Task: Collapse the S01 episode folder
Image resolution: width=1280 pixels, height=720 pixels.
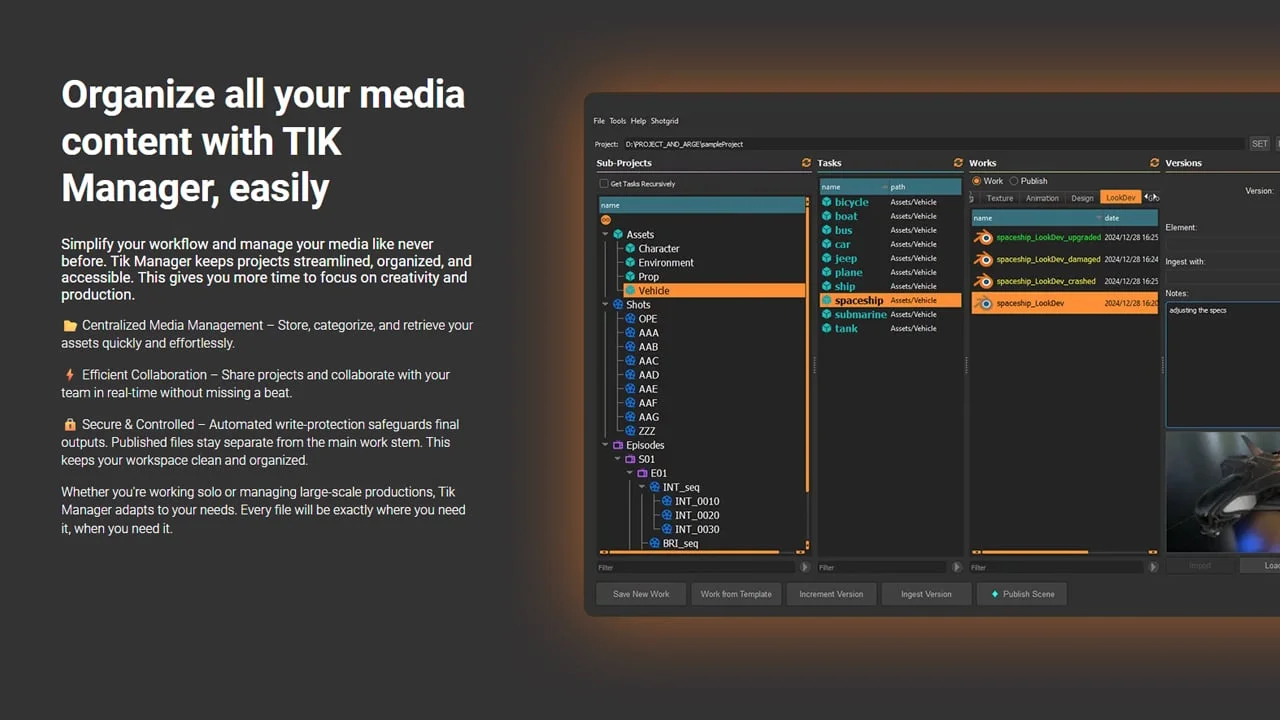Action: coord(617,459)
